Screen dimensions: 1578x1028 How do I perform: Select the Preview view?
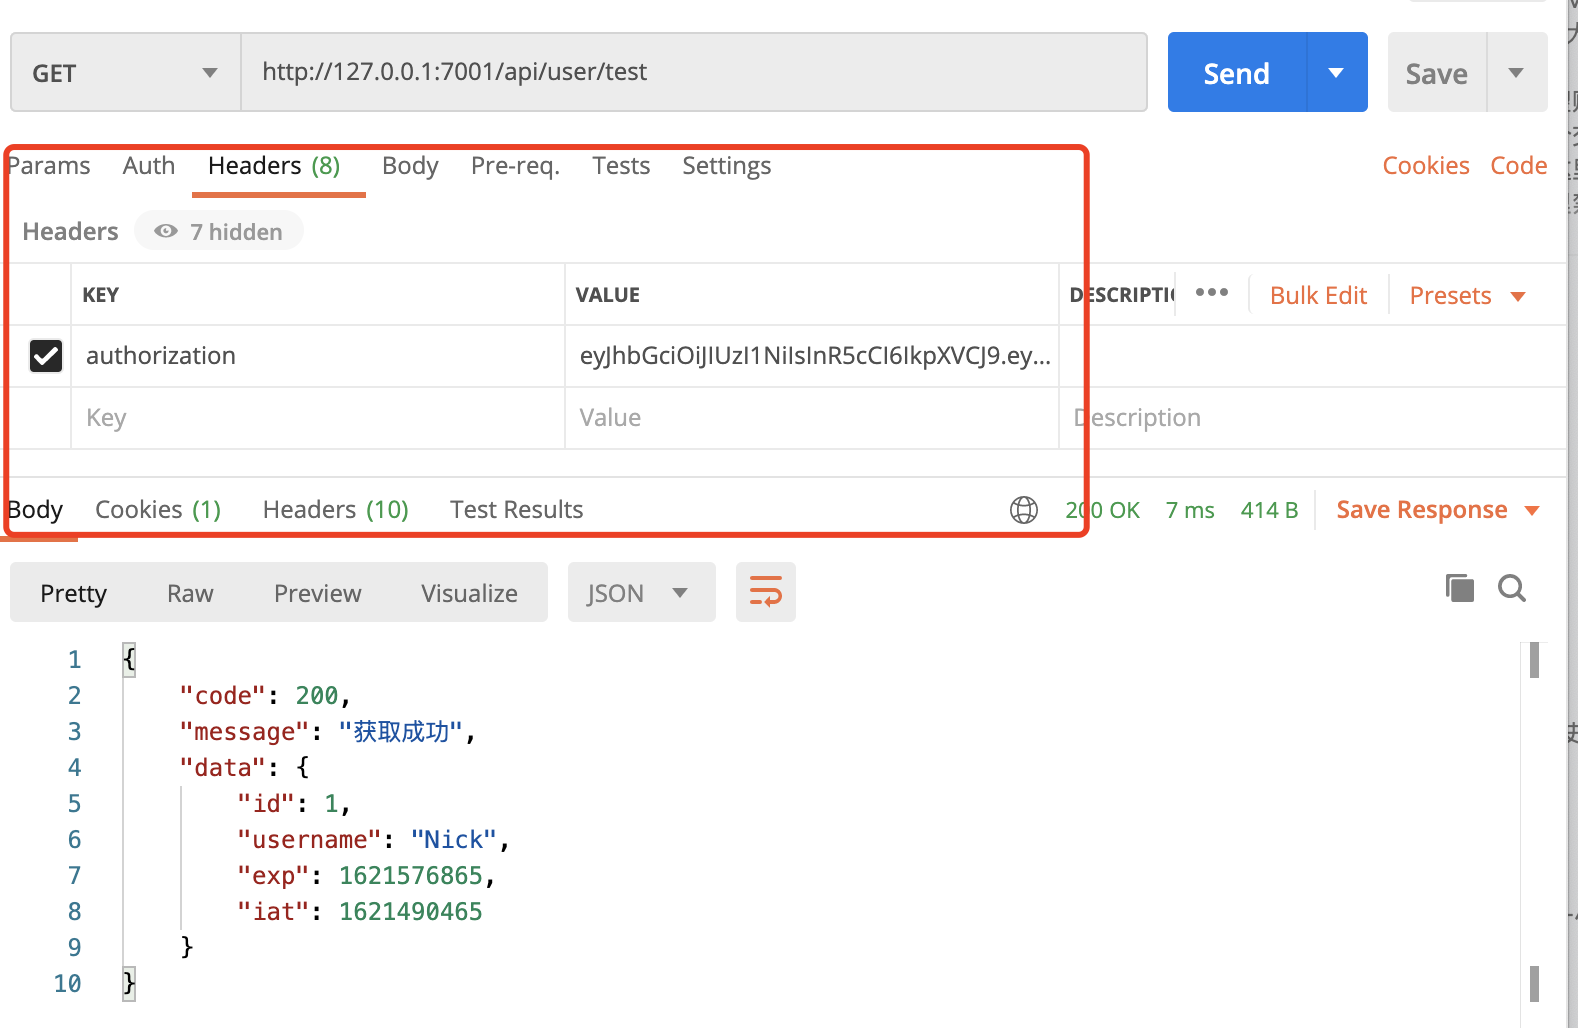click(317, 593)
